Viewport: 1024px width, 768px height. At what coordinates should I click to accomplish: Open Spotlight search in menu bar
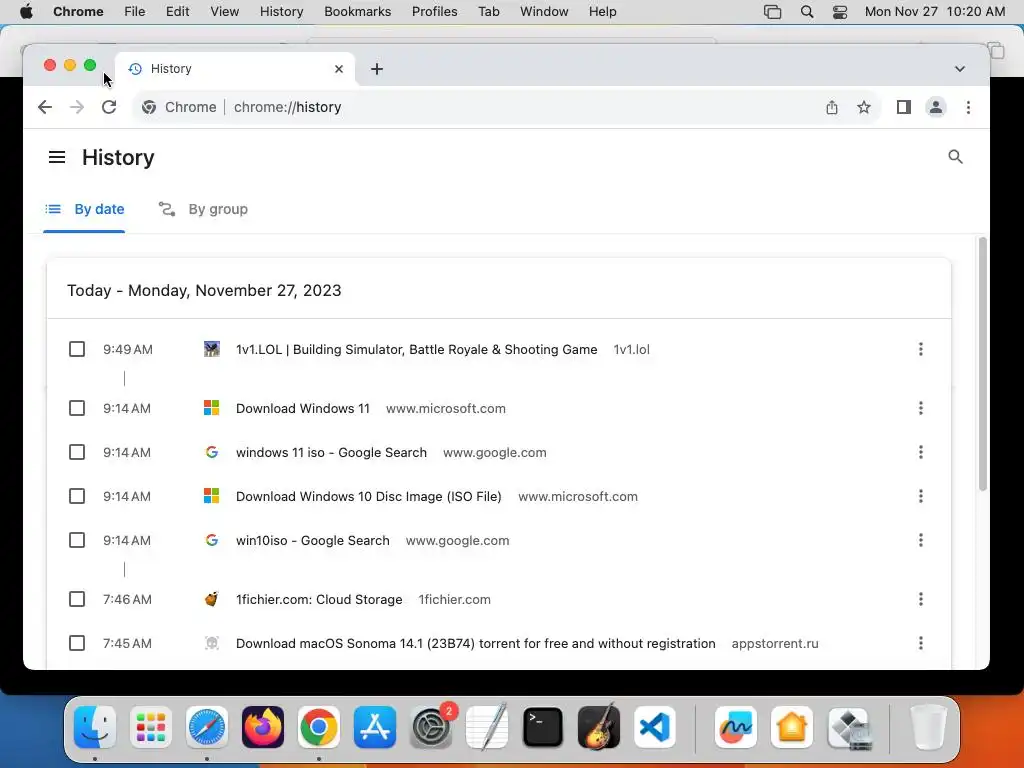(807, 12)
